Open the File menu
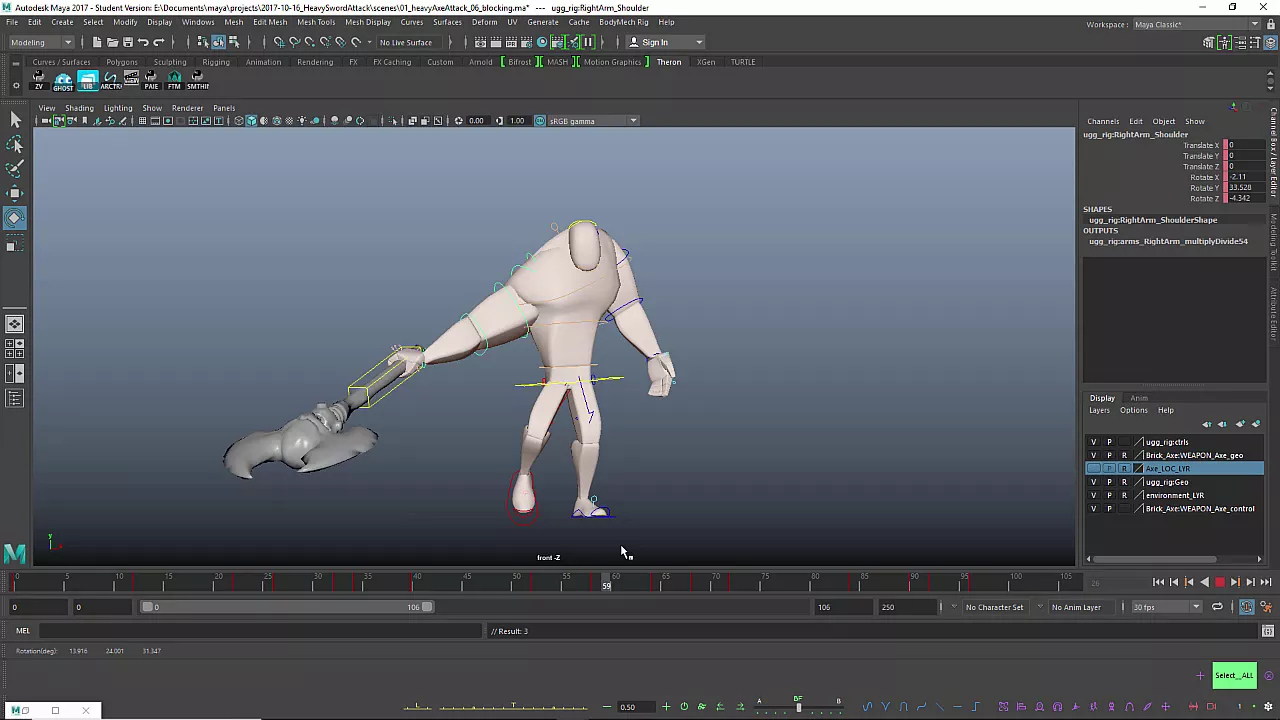This screenshot has width=1280, height=720. [x=12, y=22]
